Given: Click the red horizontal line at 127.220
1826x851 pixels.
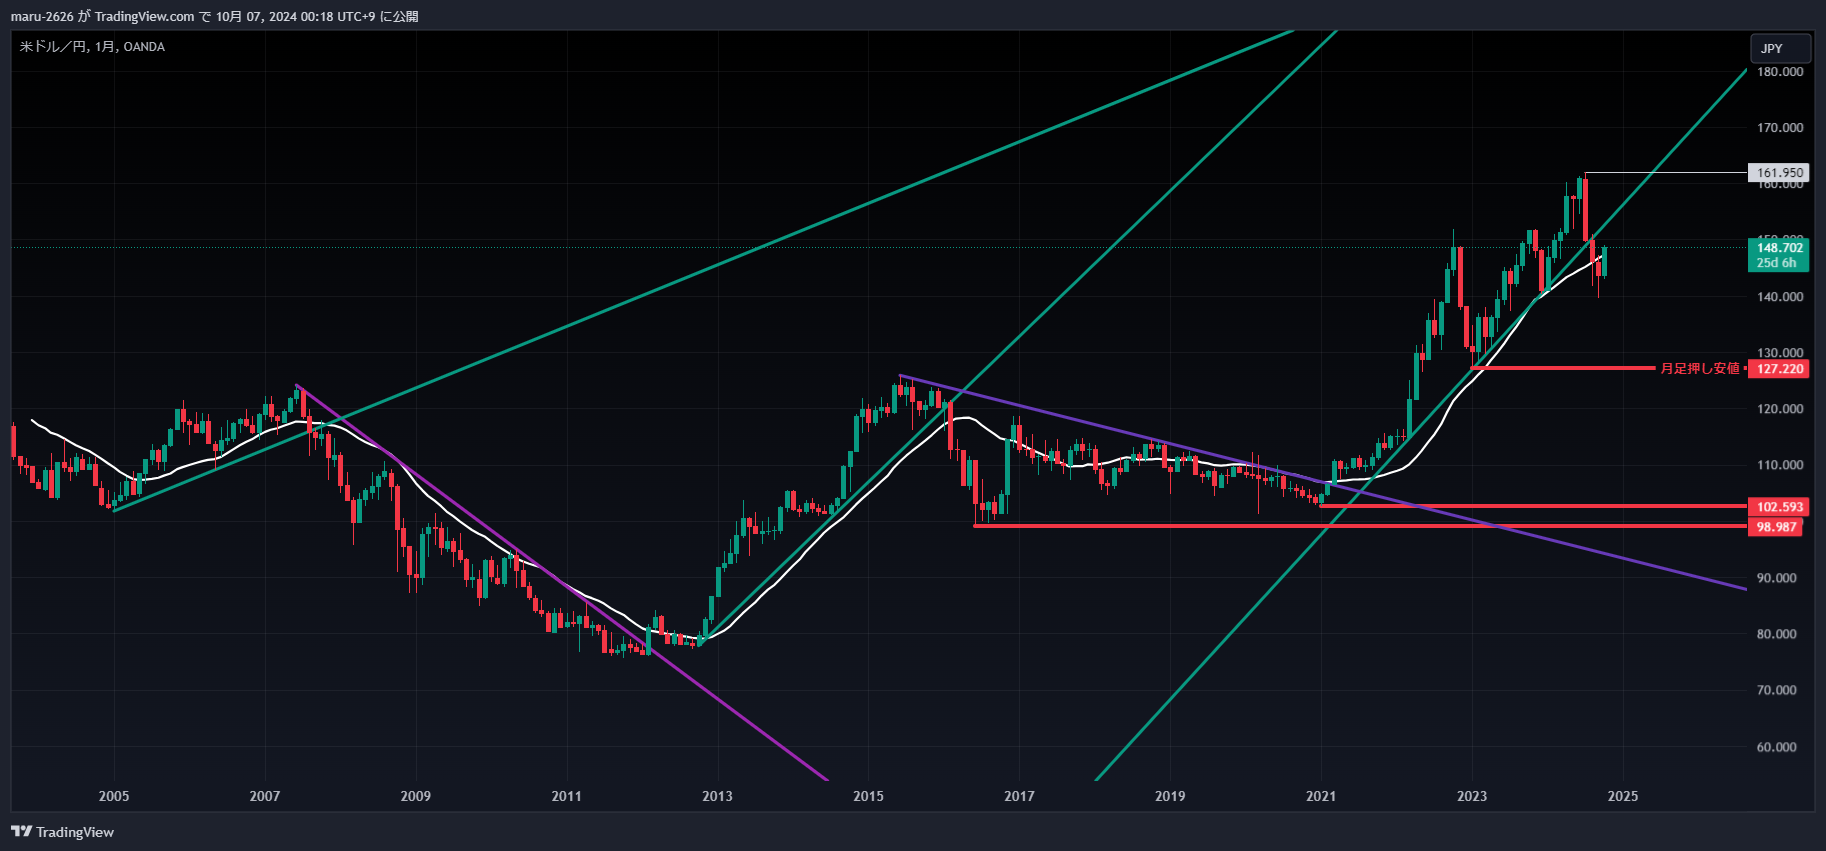Looking at the screenshot, I should [1563, 368].
